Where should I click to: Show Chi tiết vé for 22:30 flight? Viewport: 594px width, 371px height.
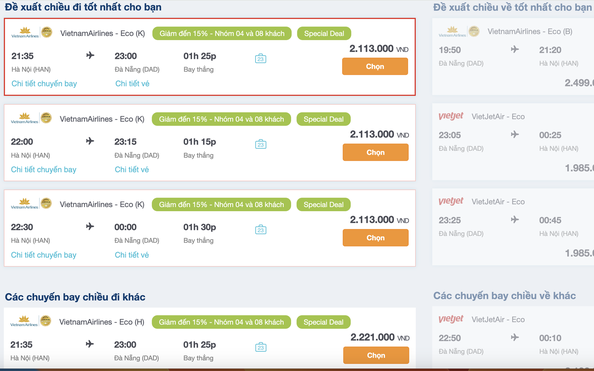pos(132,255)
